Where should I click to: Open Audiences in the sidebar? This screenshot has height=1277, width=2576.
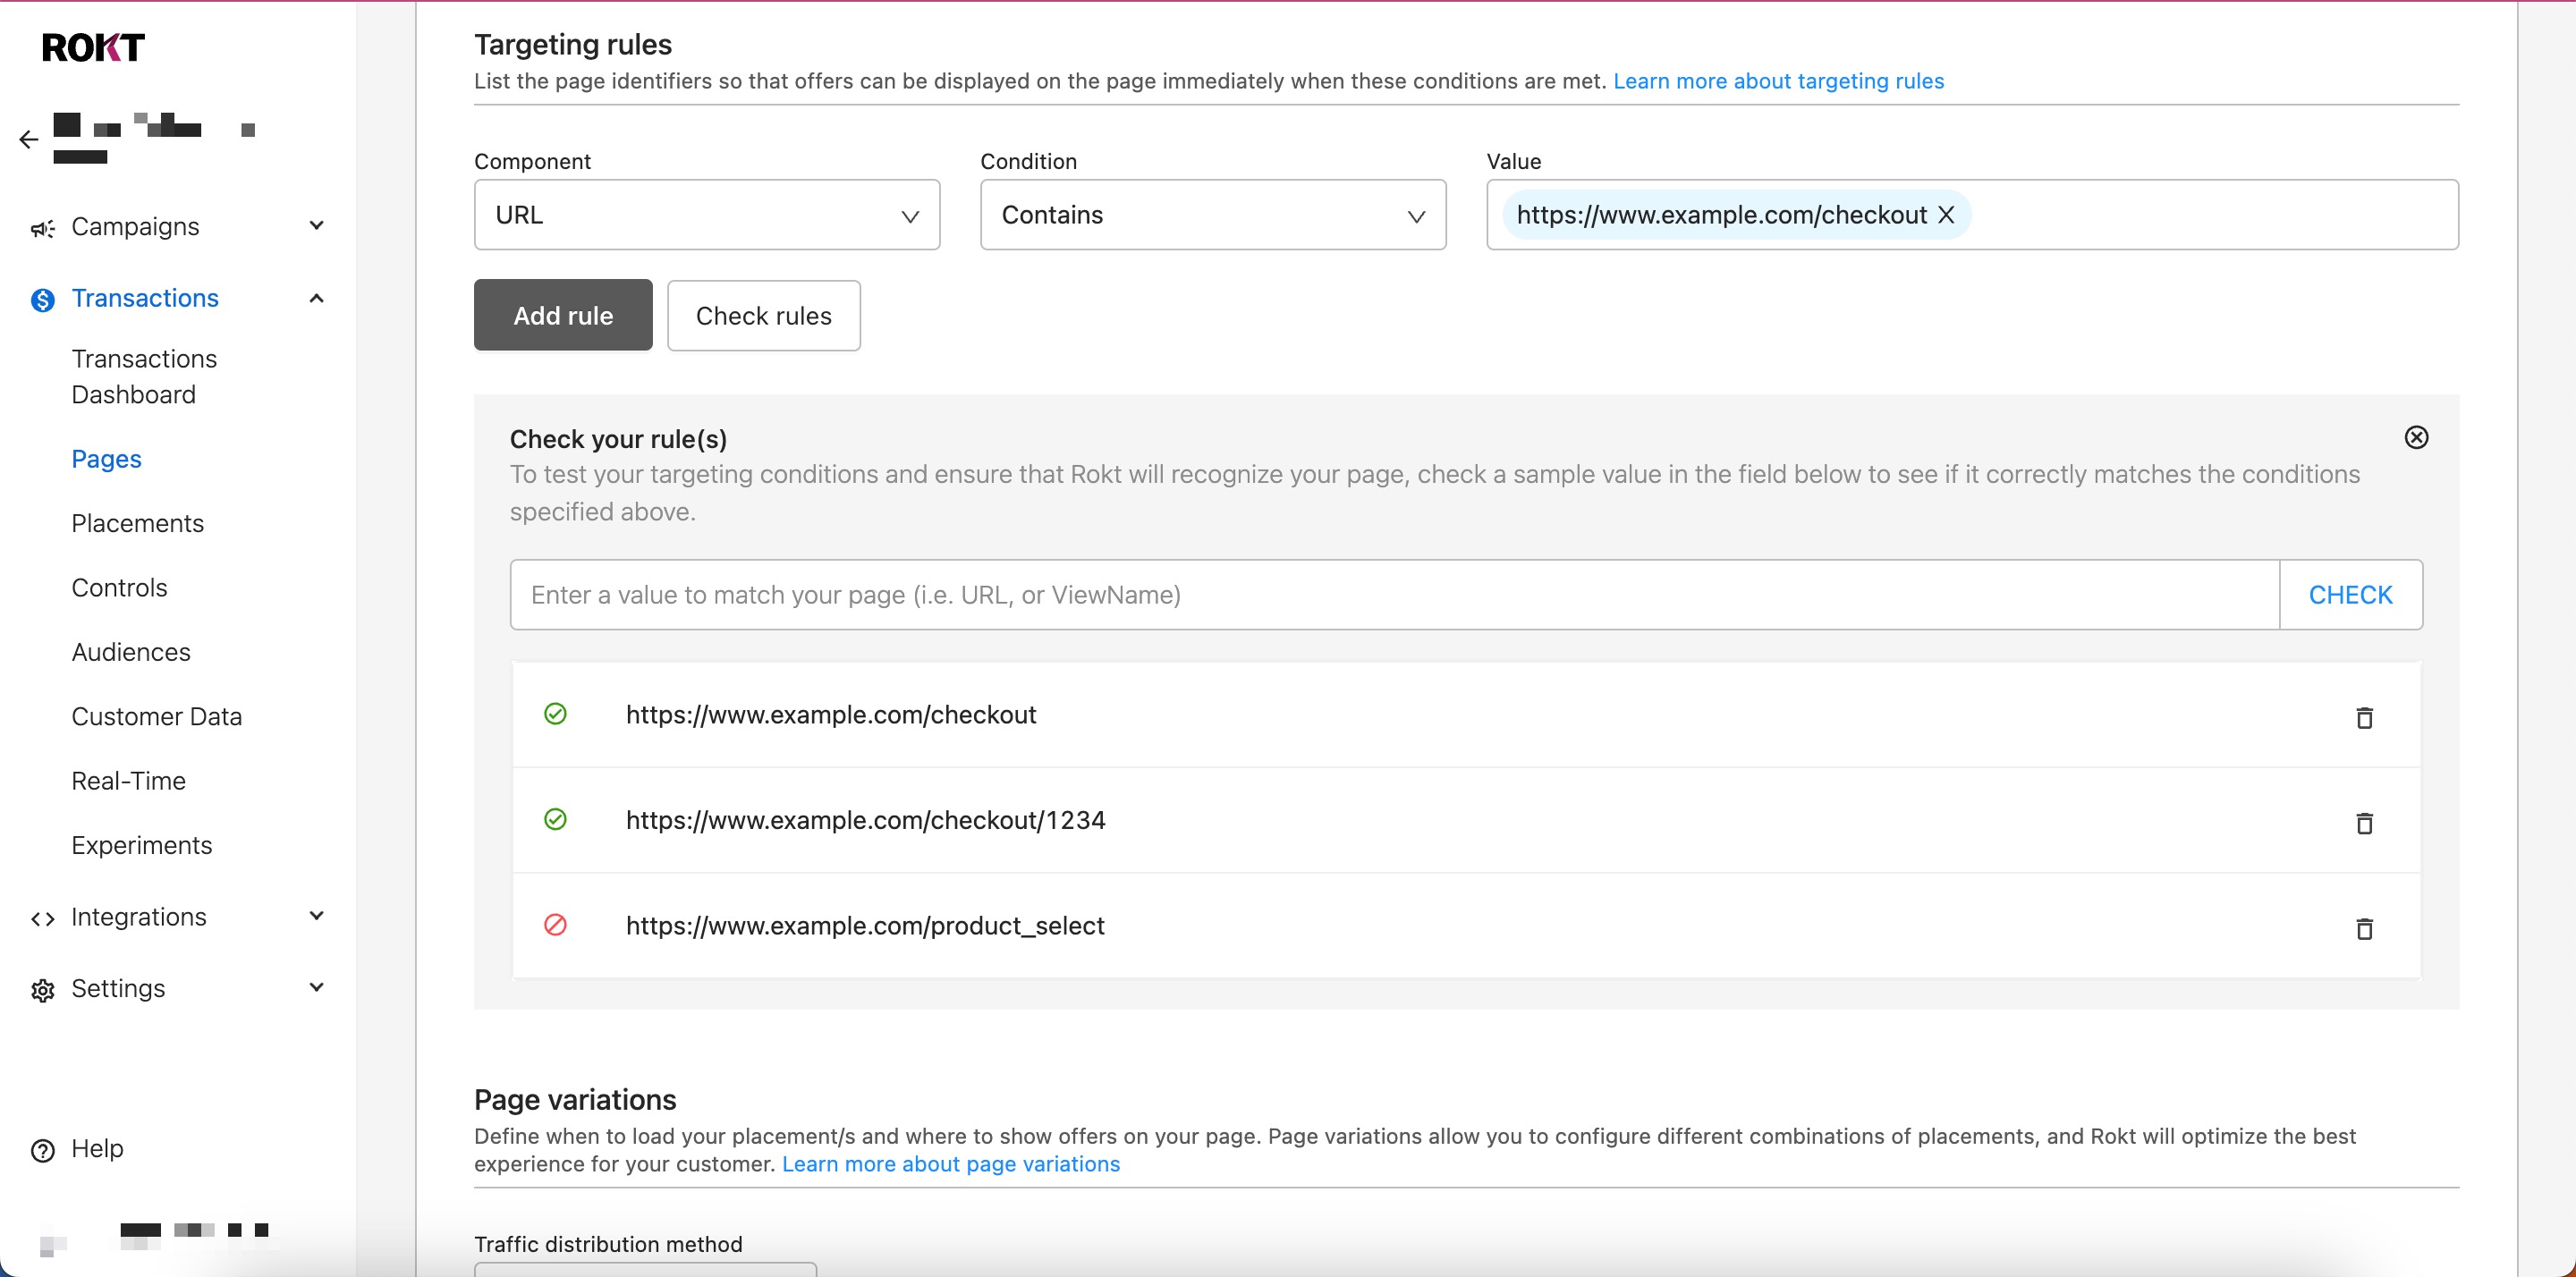[131, 652]
